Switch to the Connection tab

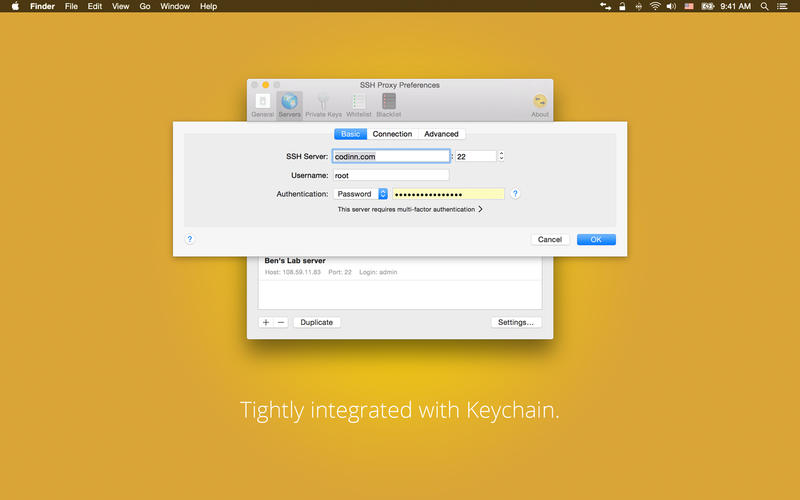[392, 134]
